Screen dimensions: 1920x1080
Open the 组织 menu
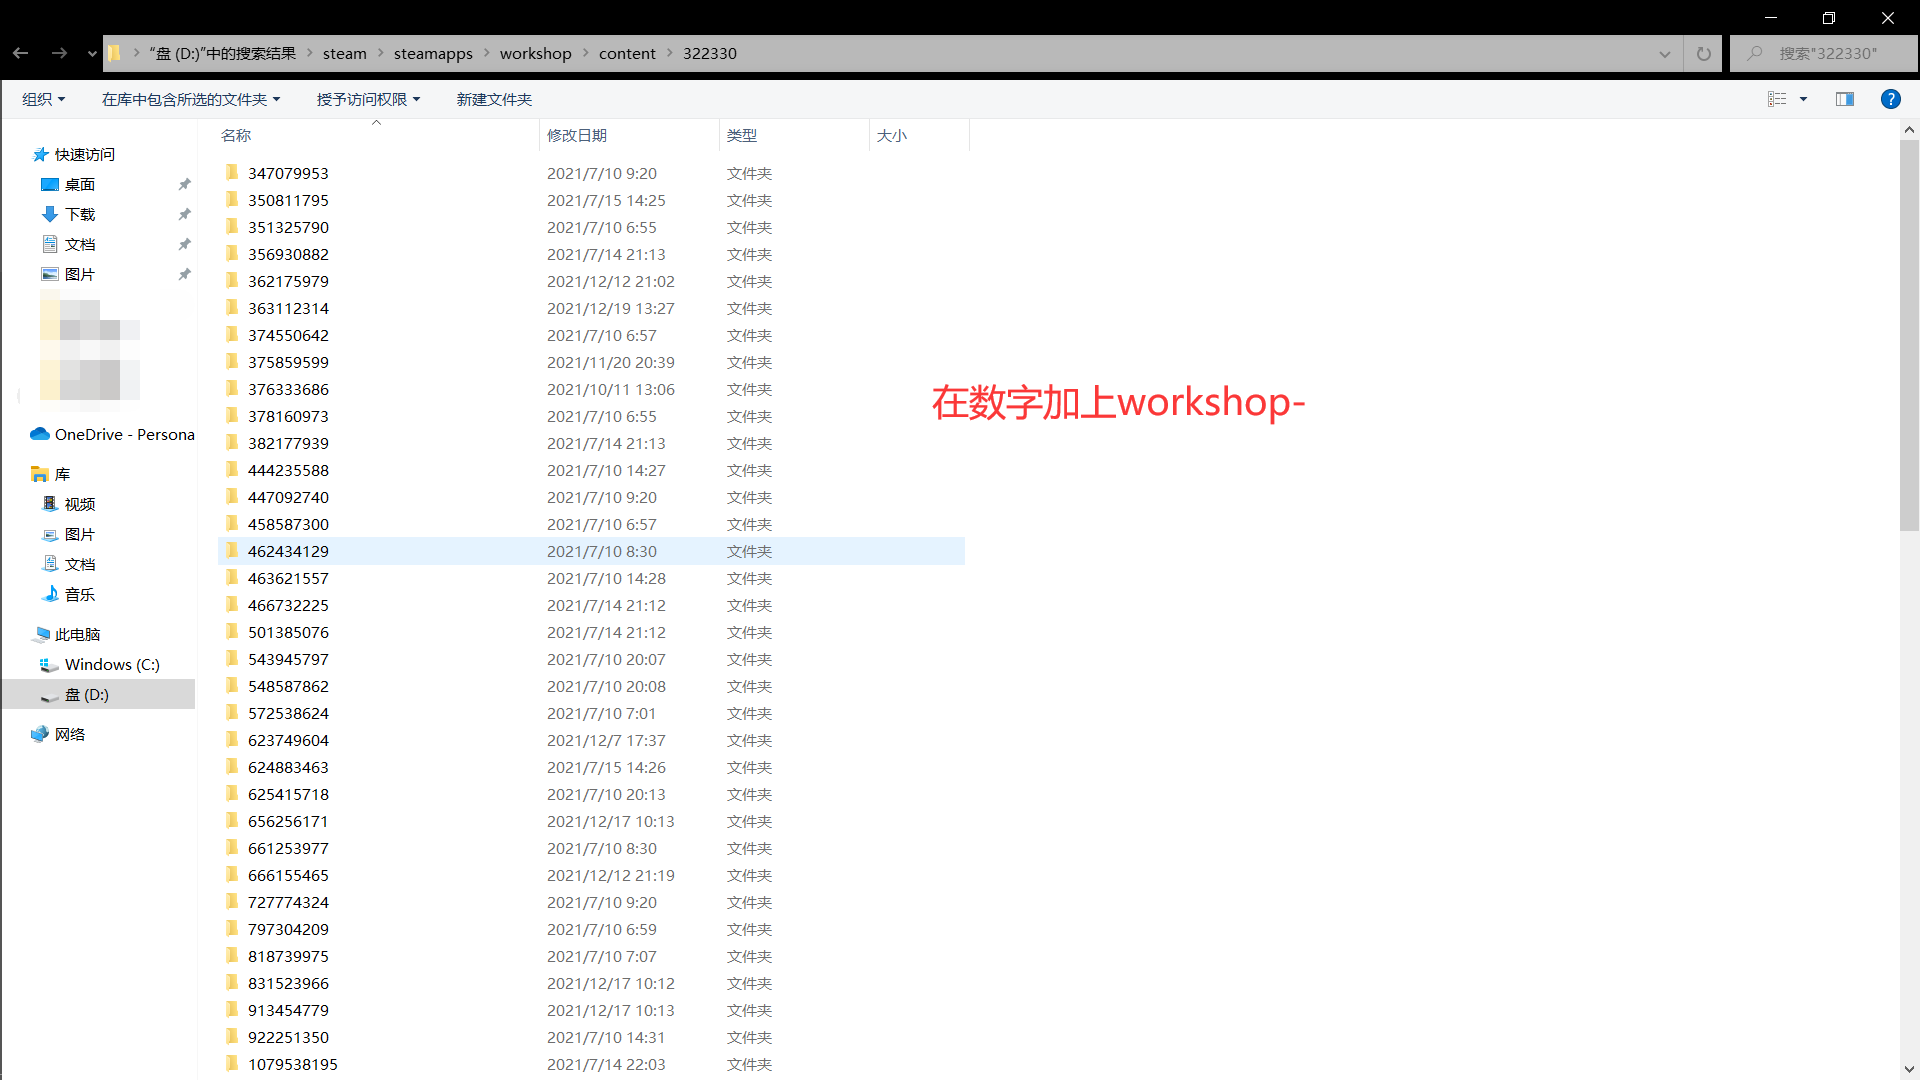(43, 99)
